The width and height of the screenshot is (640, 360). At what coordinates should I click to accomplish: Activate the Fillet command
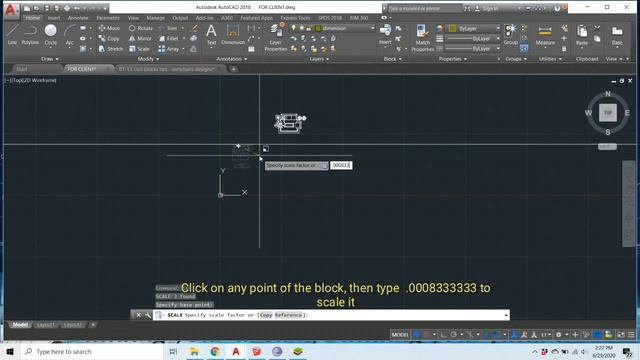[x=169, y=38]
